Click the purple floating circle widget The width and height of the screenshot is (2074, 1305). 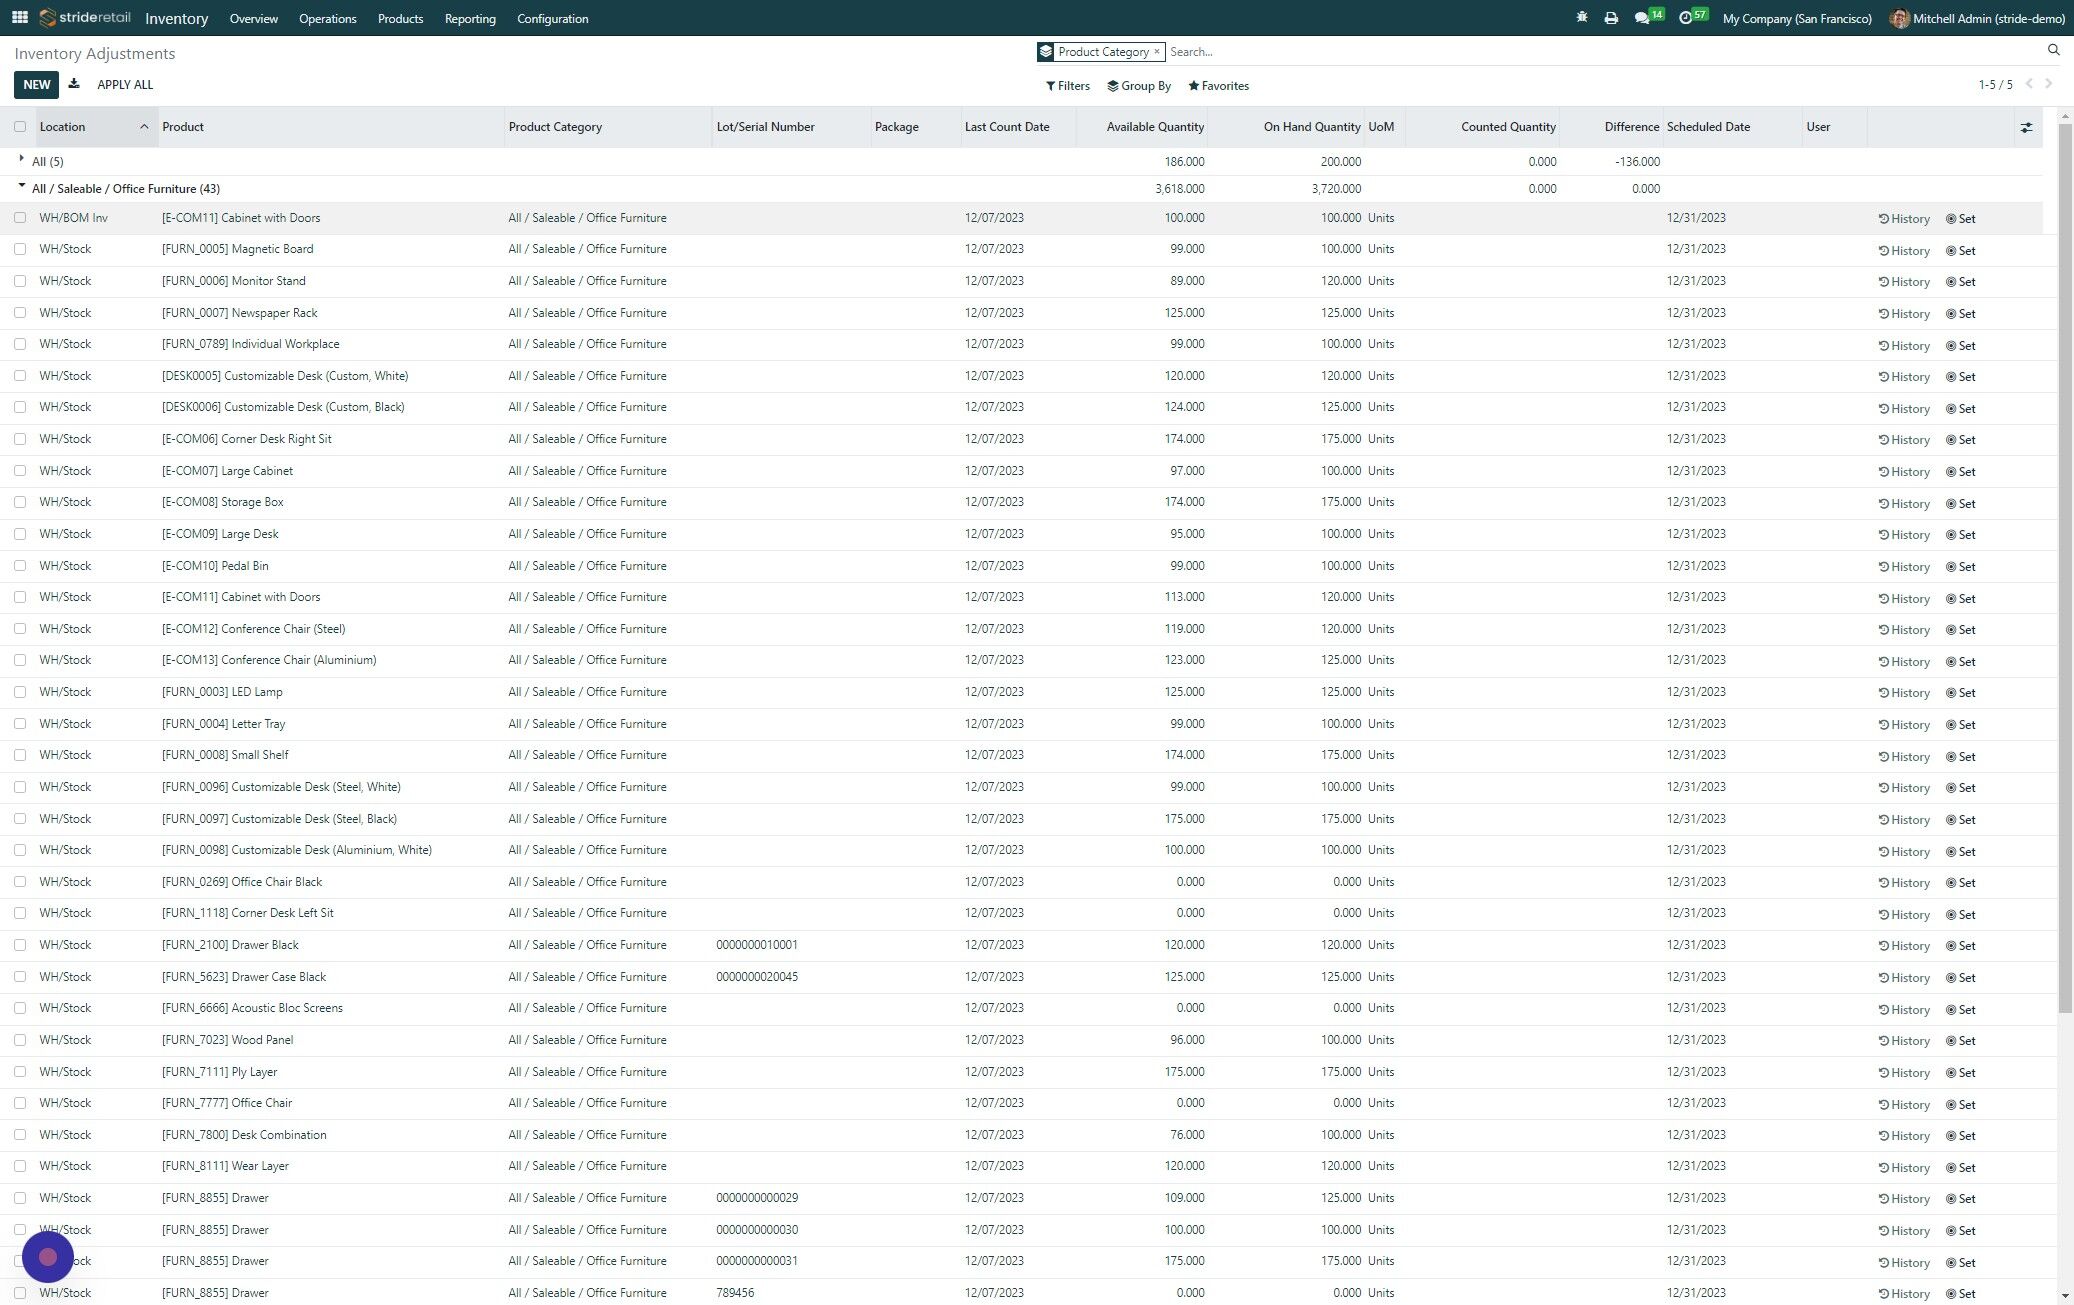(x=48, y=1257)
